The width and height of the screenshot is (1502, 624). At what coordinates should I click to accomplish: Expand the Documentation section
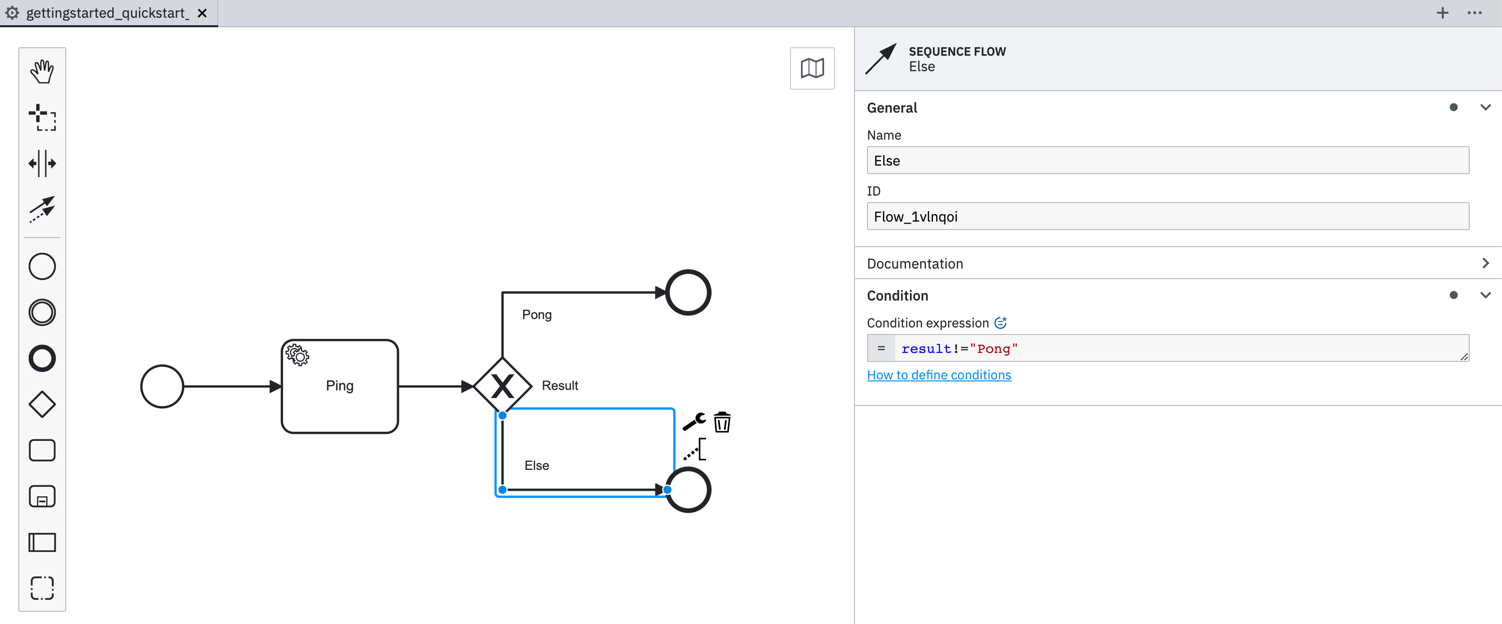pos(1485,263)
